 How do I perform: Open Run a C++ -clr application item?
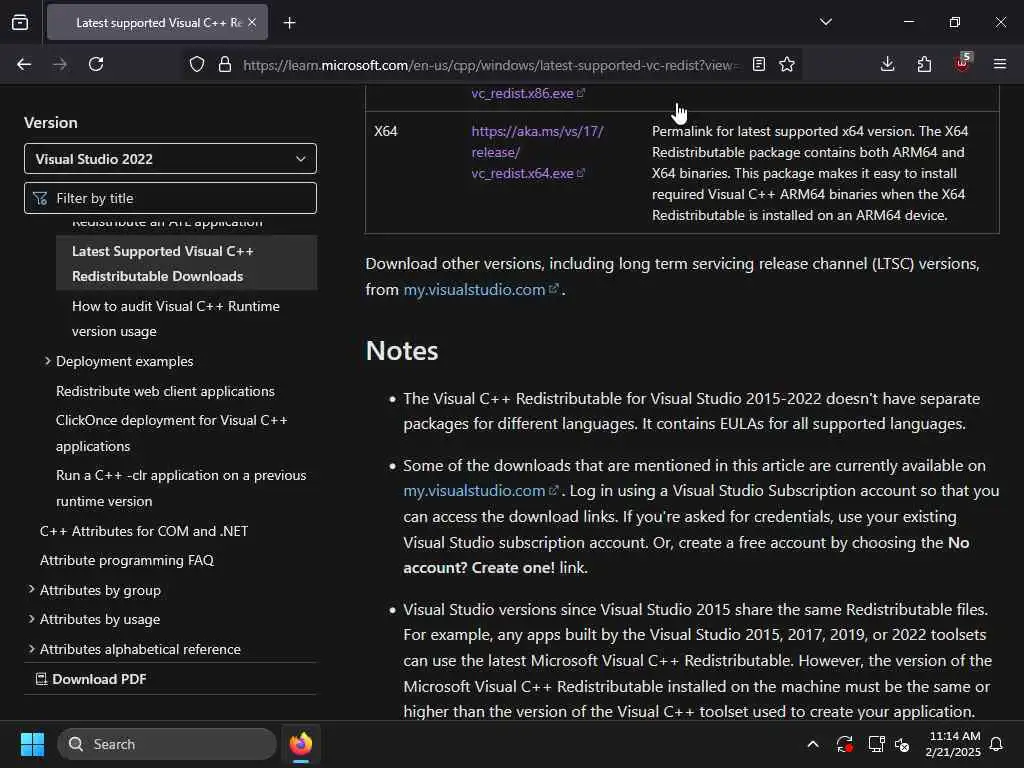tap(181, 488)
